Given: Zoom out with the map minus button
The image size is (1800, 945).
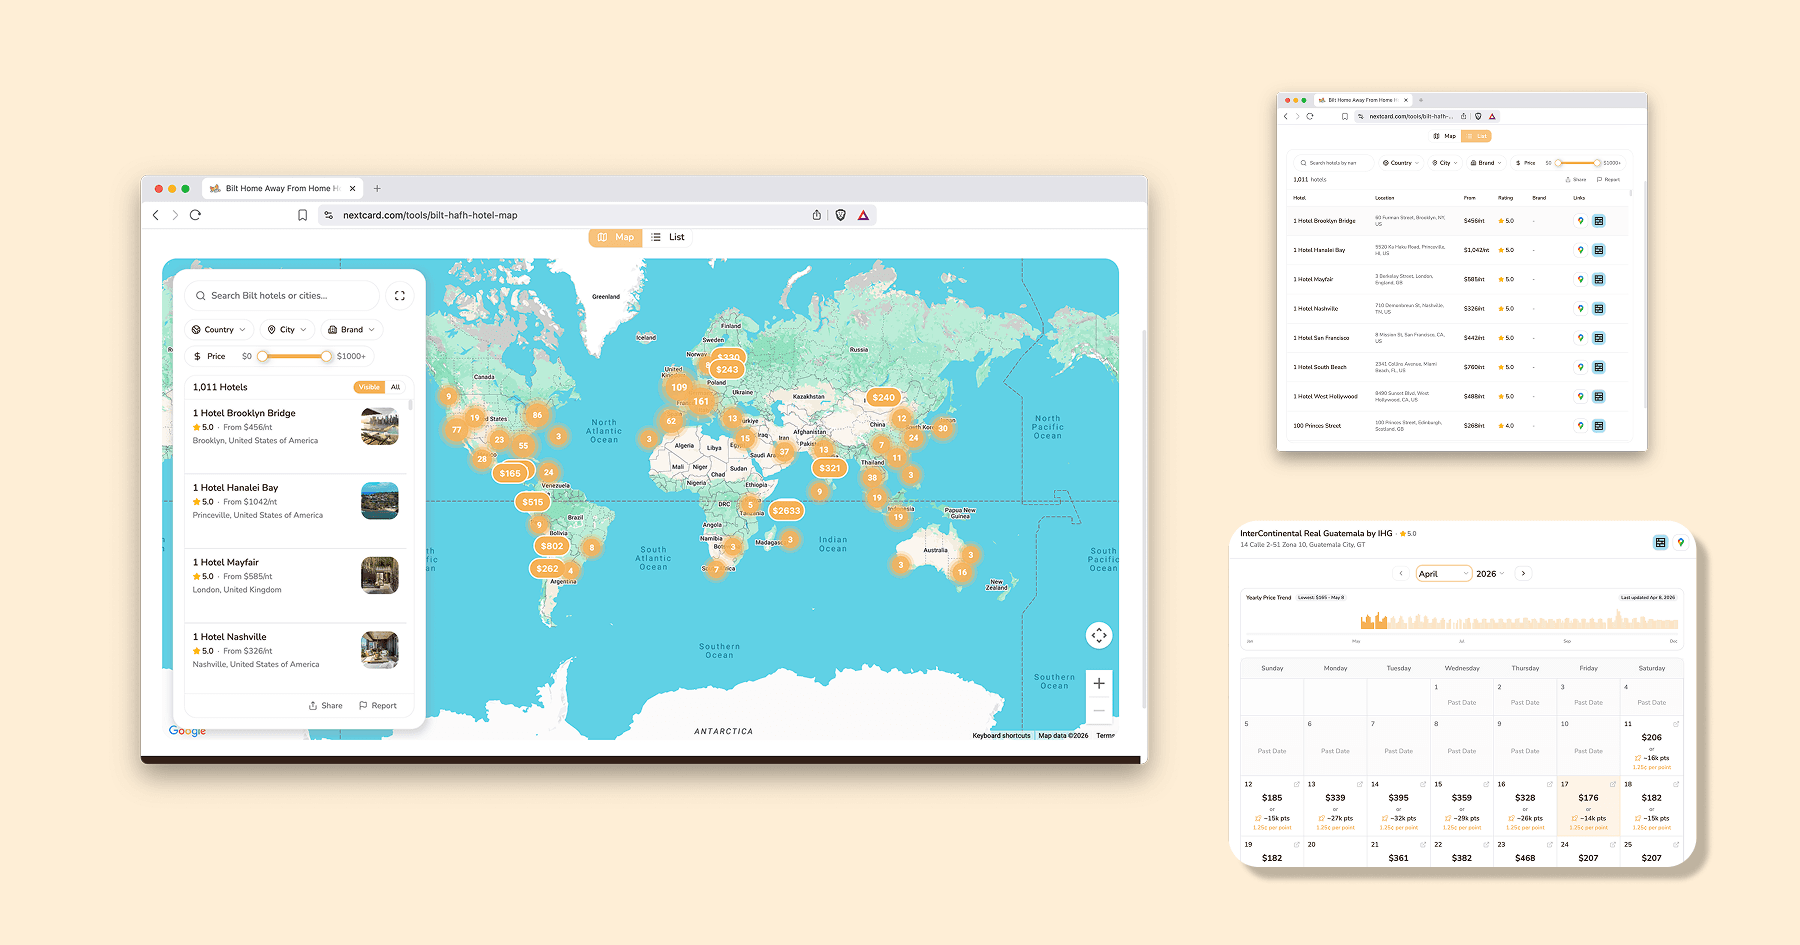Looking at the screenshot, I should point(1099,710).
